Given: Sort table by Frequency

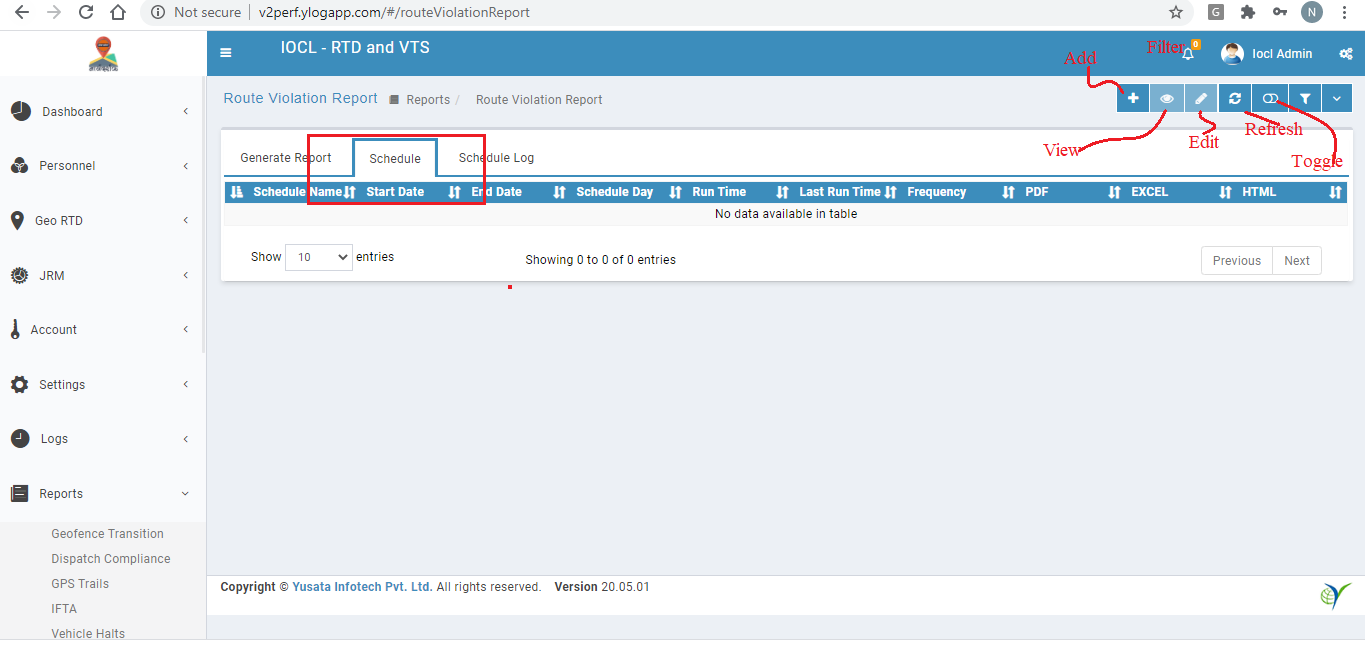Looking at the screenshot, I should coord(959,192).
